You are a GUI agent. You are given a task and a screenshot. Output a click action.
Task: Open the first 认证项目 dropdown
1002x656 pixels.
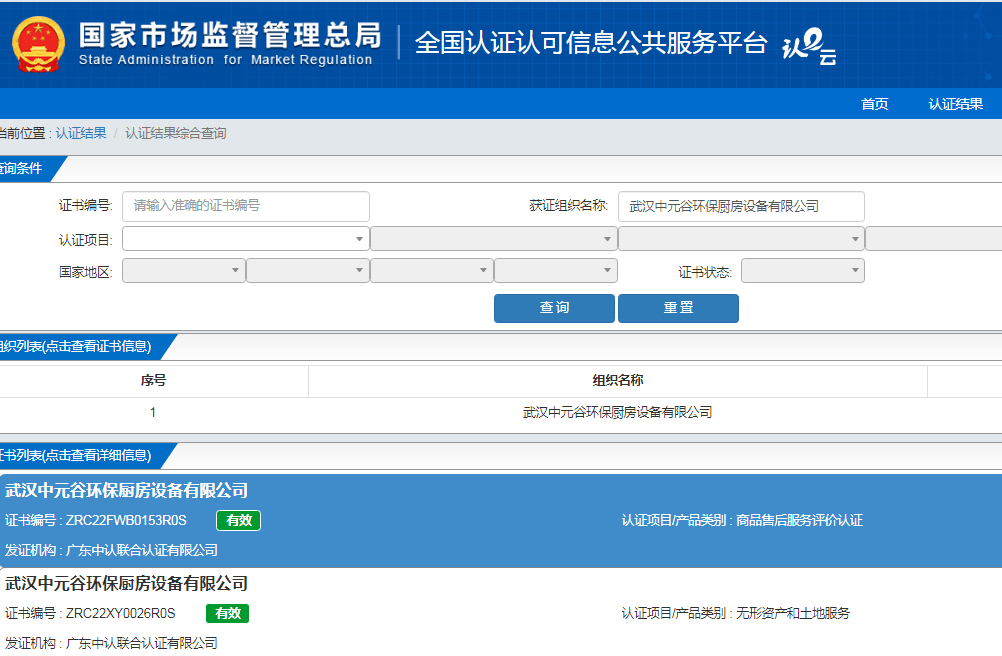click(x=246, y=239)
